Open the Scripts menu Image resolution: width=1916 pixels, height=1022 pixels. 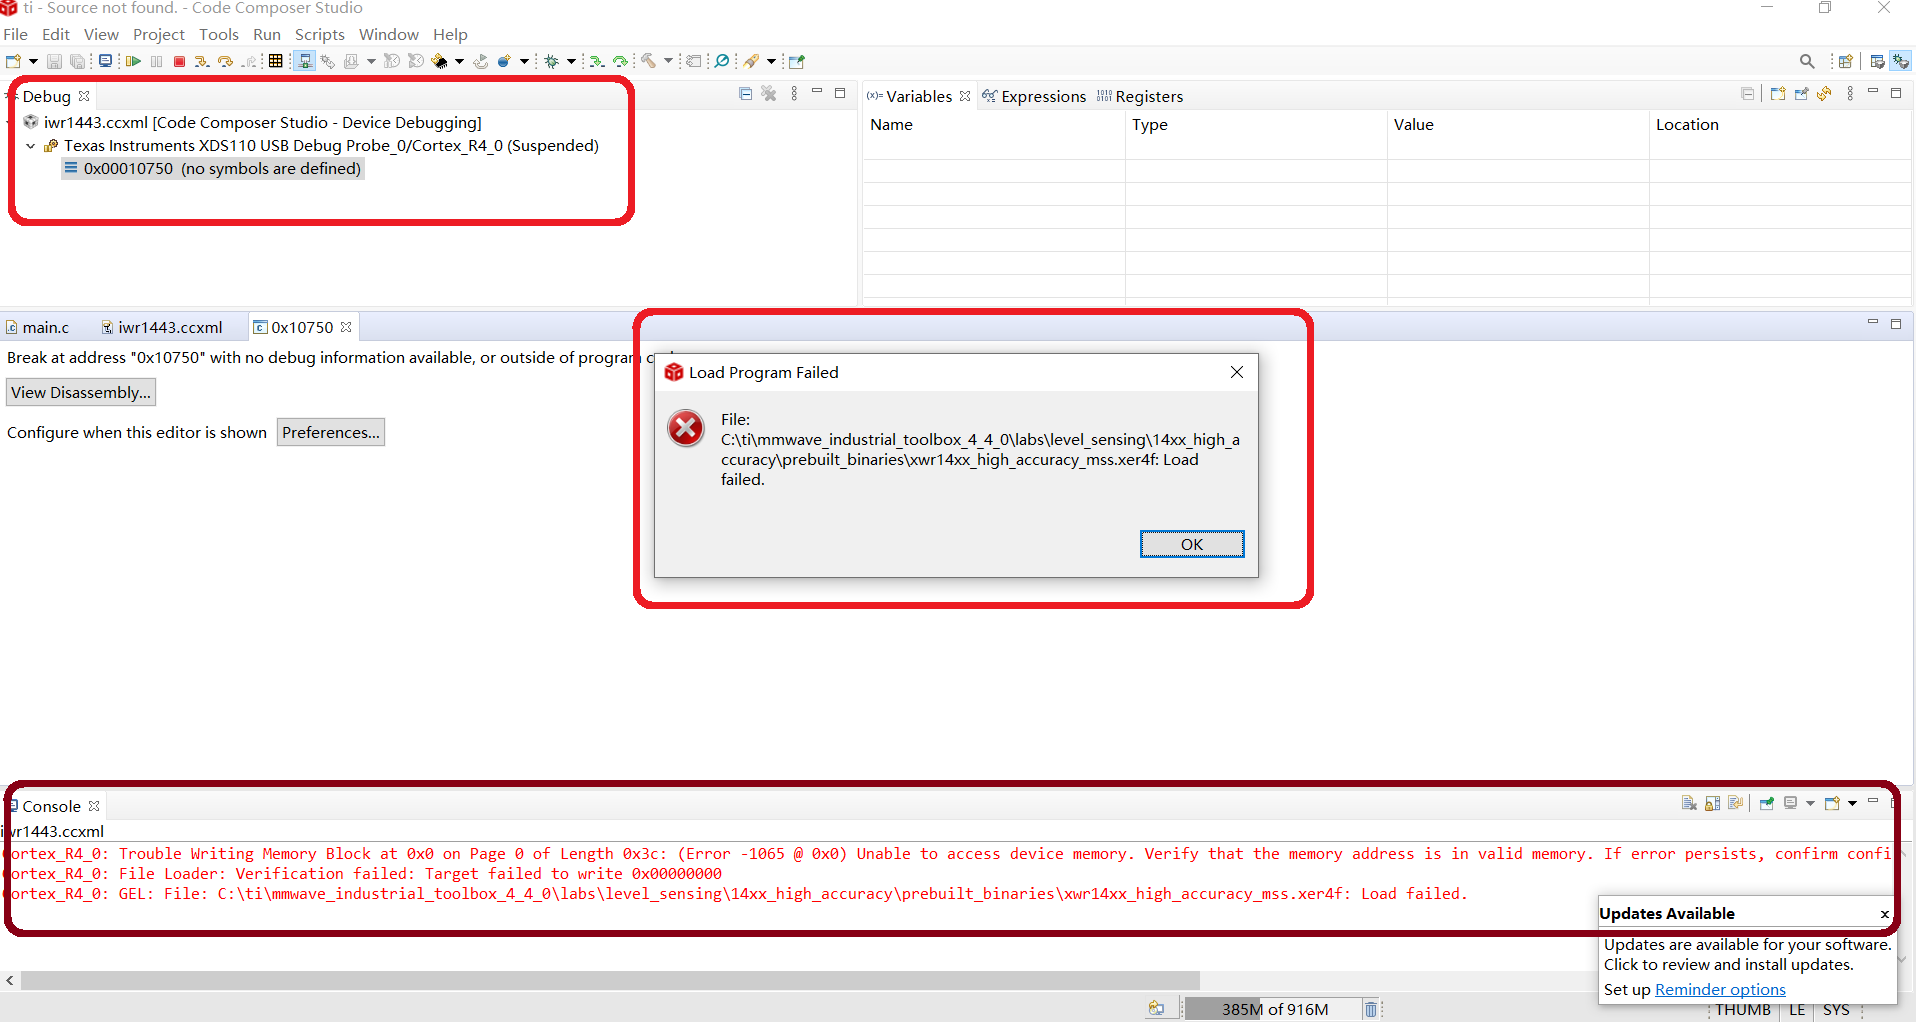pos(320,34)
